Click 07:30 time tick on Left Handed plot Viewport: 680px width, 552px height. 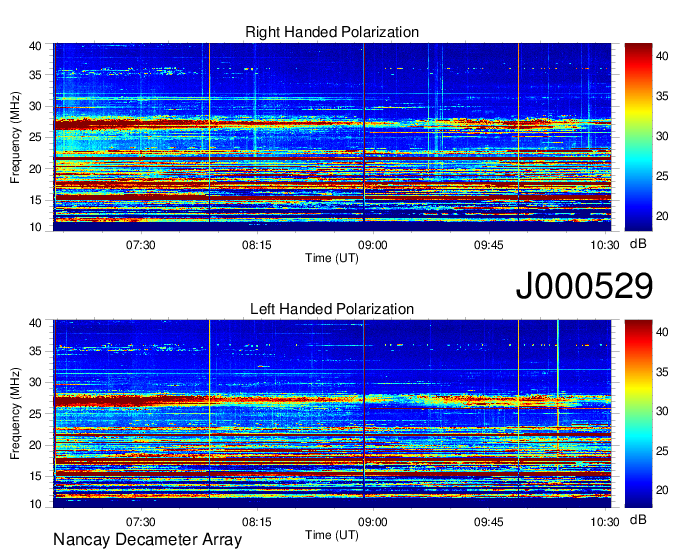point(141,522)
